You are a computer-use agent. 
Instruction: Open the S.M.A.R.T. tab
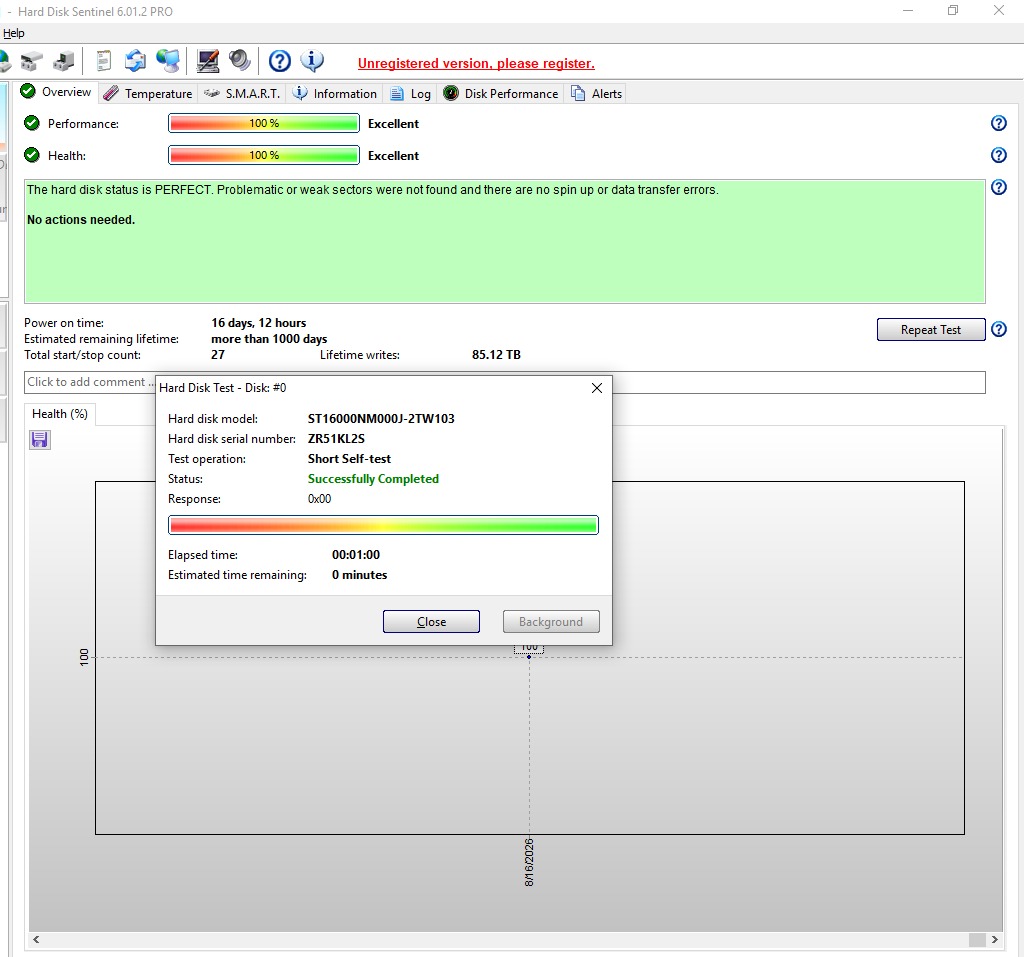click(x=242, y=93)
